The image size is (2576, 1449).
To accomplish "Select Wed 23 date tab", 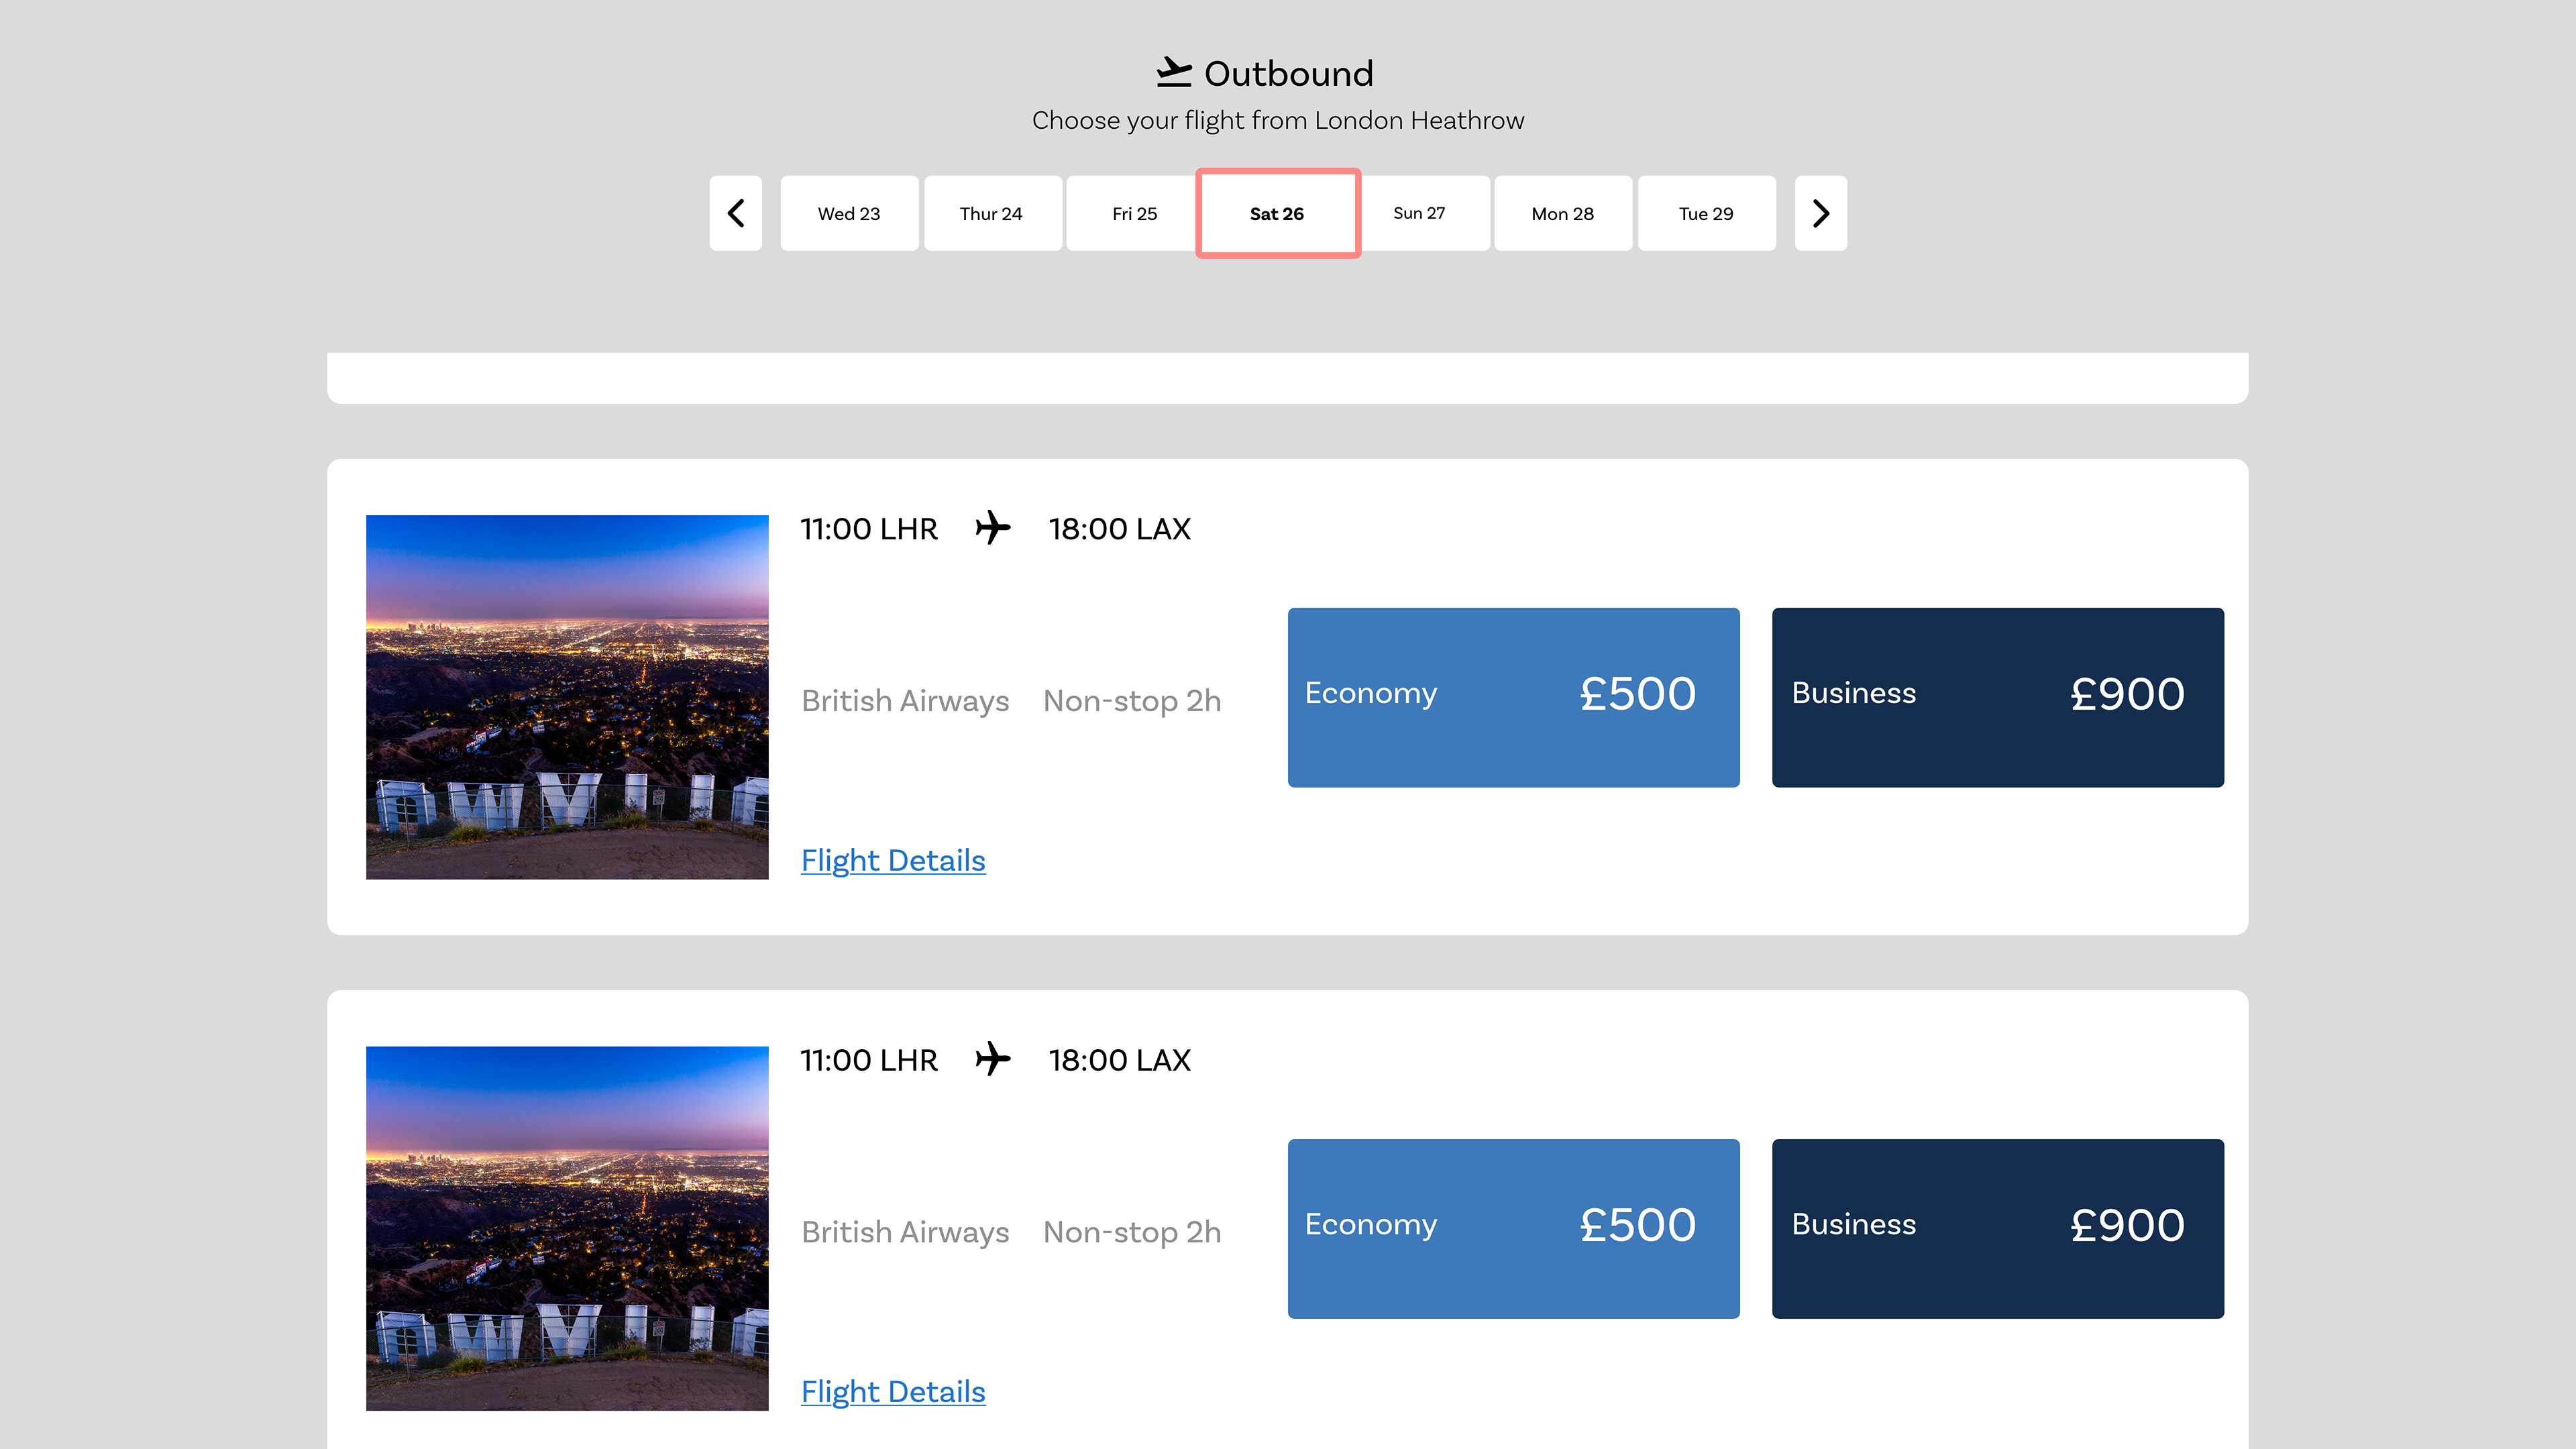I will [x=849, y=213].
